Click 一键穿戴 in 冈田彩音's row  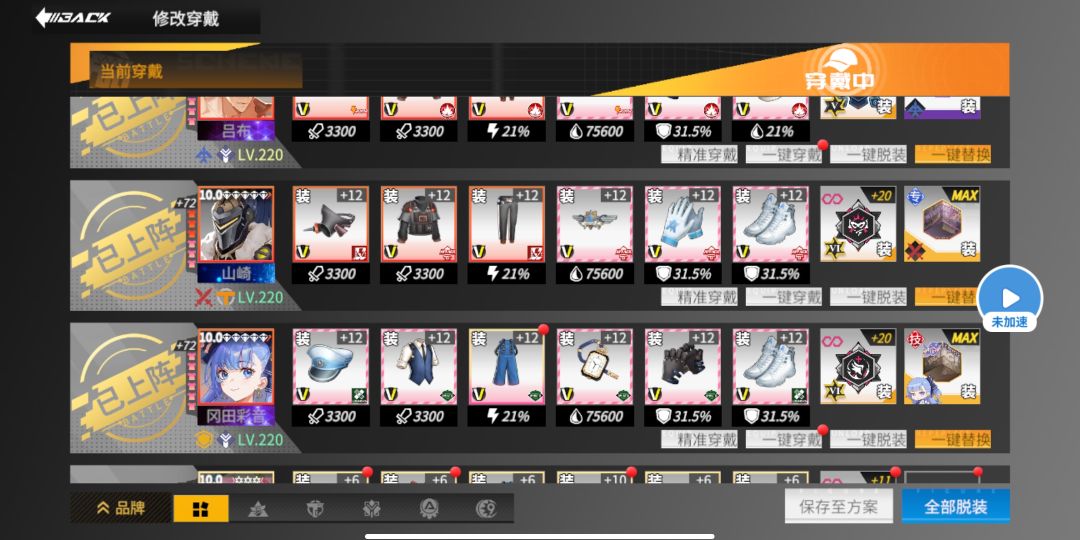click(784, 439)
